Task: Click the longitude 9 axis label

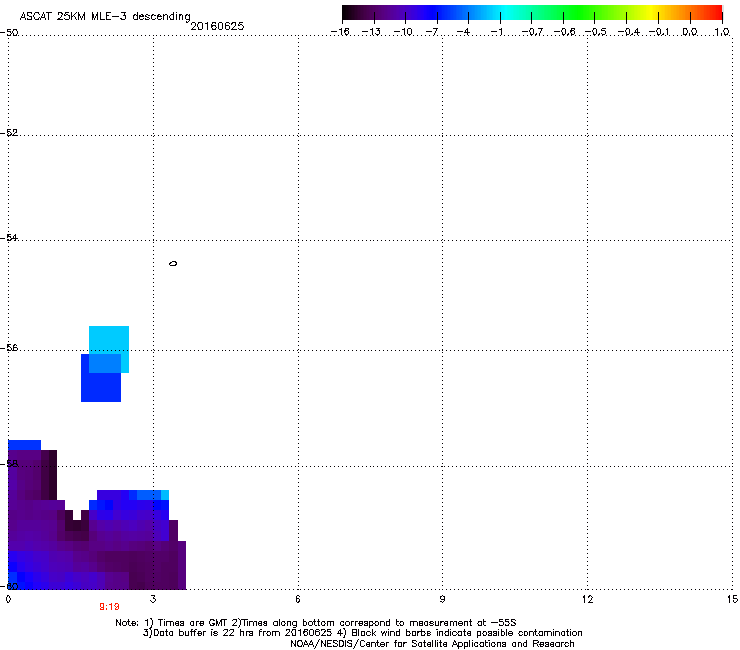Action: 442,599
